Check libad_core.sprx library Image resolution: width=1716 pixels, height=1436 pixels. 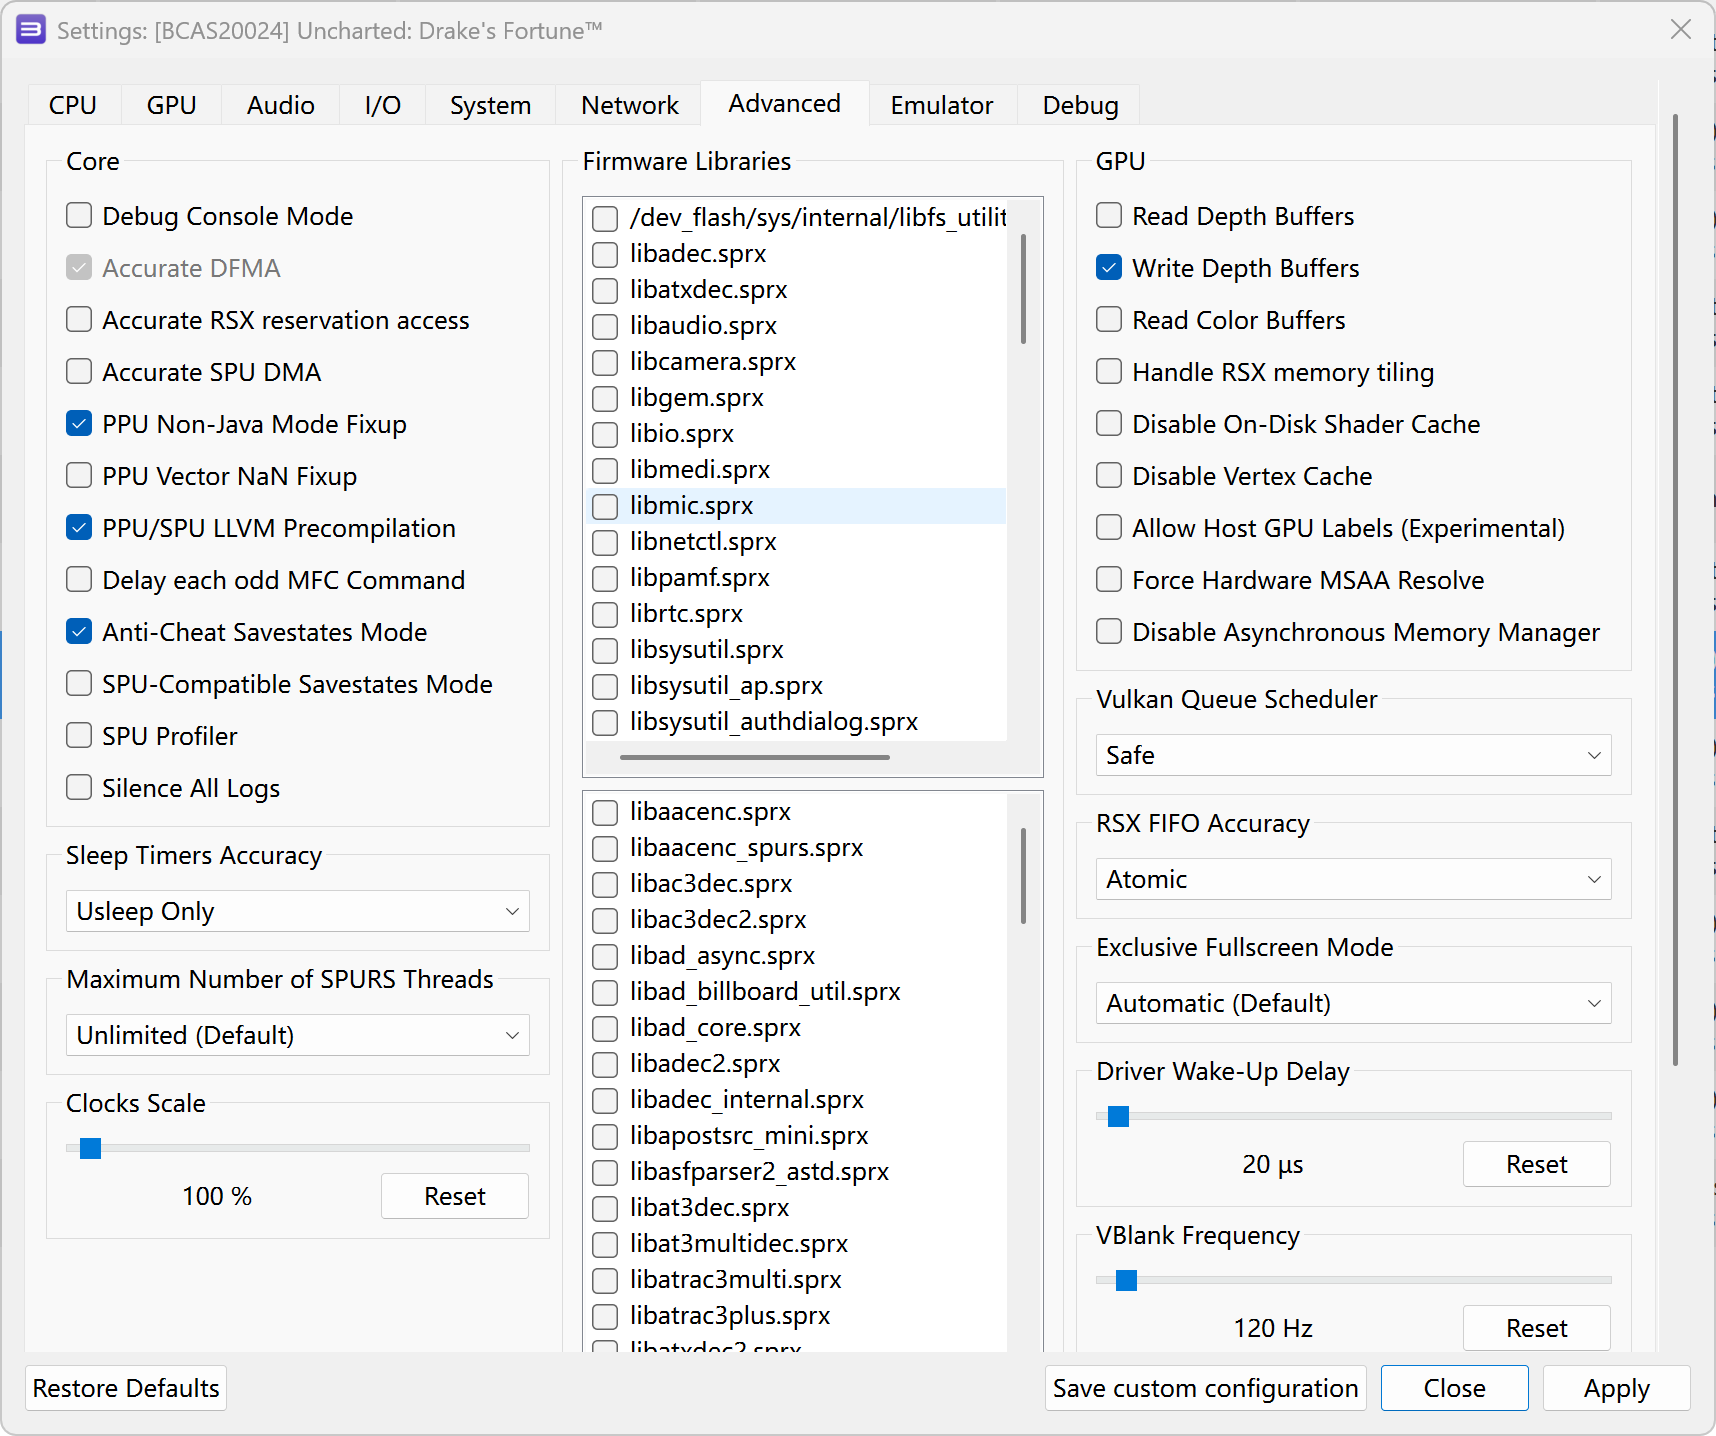pyautogui.click(x=605, y=1028)
